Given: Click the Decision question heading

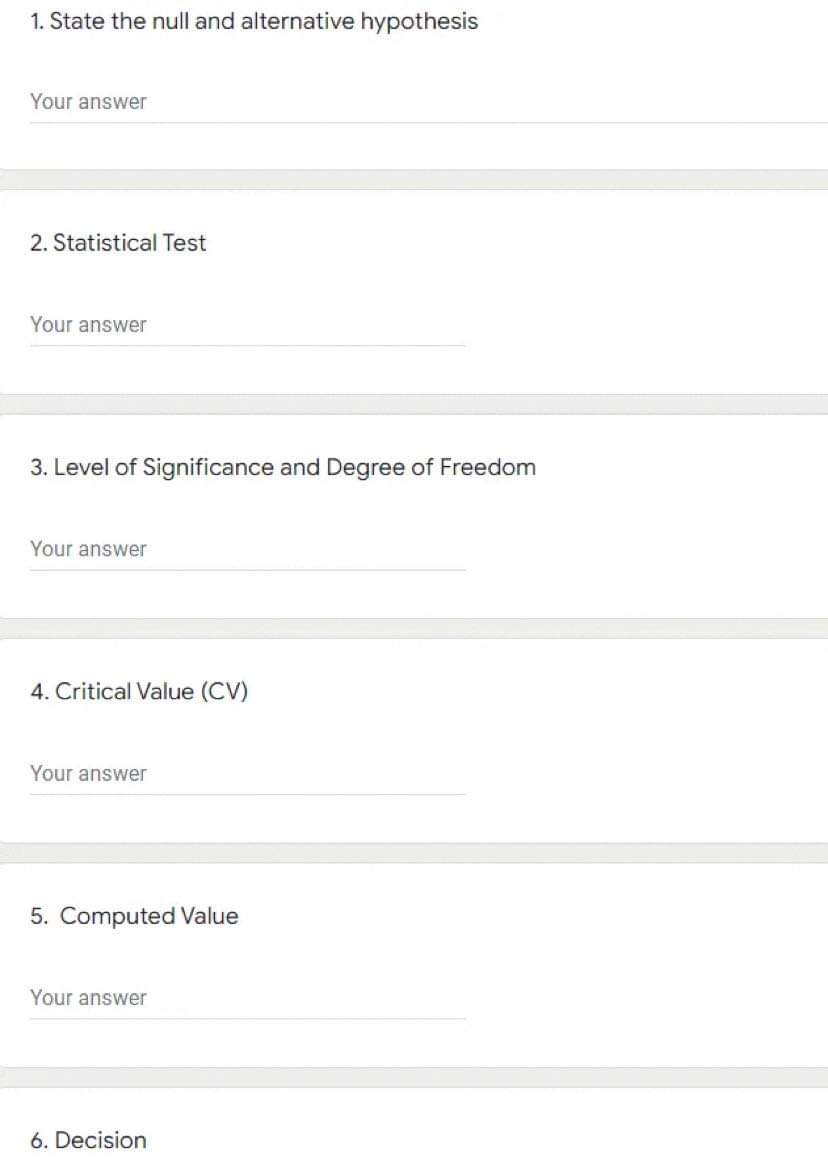Looking at the screenshot, I should 88,1140.
